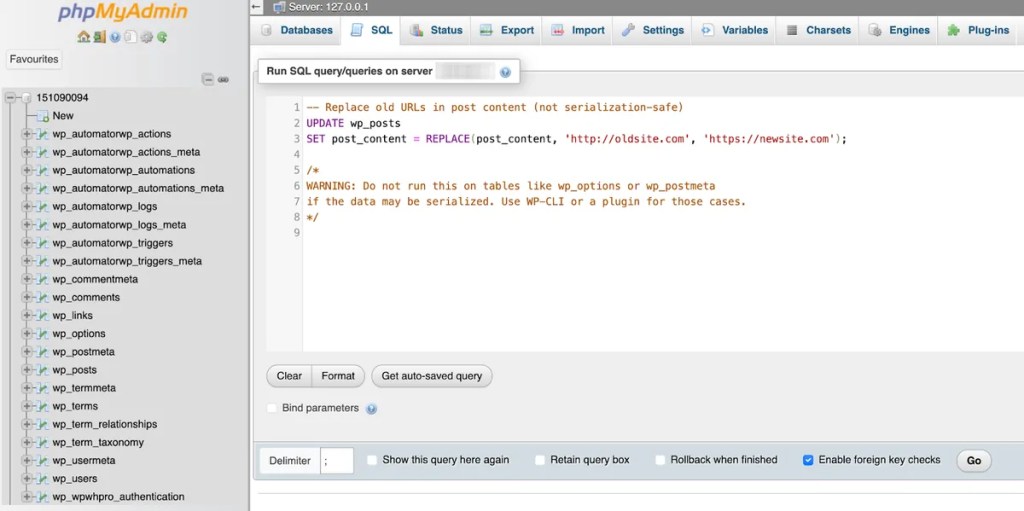1024x511 pixels.
Task: Clear the SQL query box
Action: point(289,376)
